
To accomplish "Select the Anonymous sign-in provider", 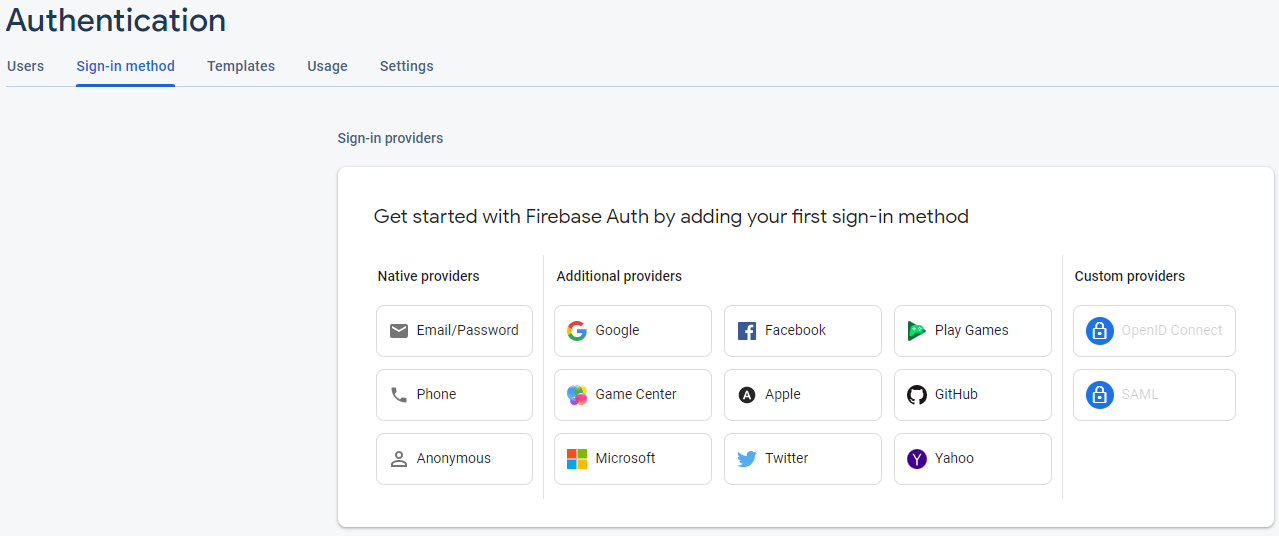I will click(454, 459).
